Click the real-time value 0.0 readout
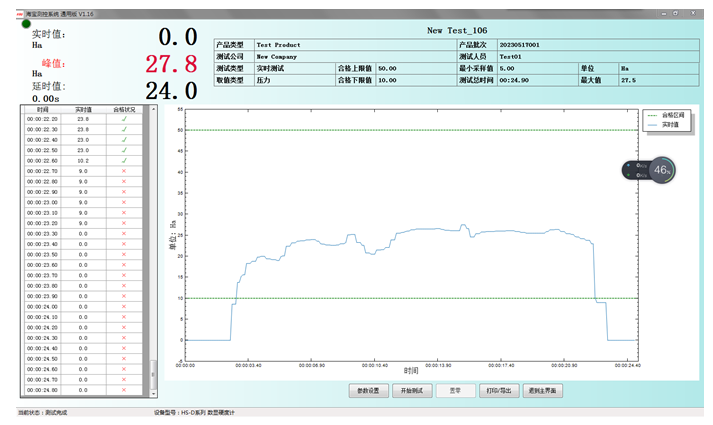Image resolution: width=713 pixels, height=425 pixels. point(178,37)
